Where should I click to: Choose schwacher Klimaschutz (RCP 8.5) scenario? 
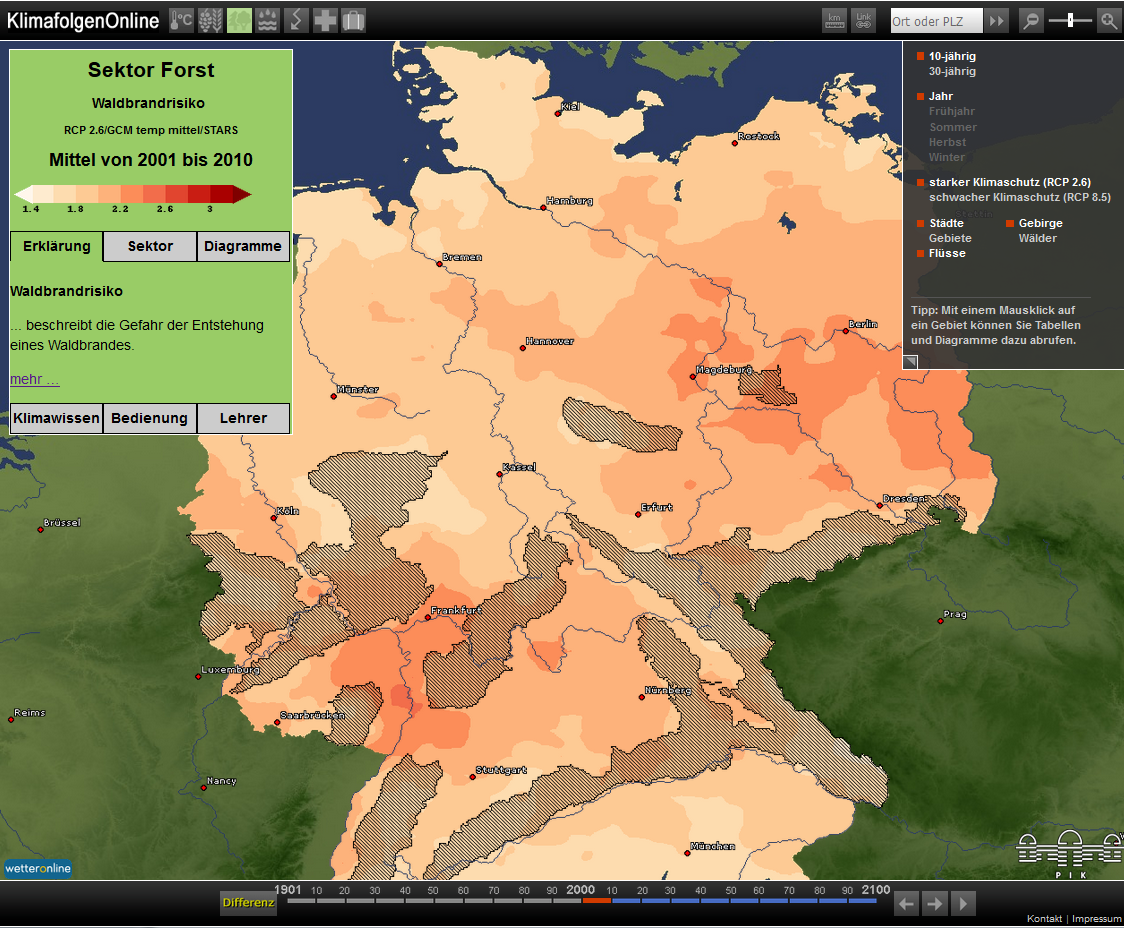(x=1019, y=197)
